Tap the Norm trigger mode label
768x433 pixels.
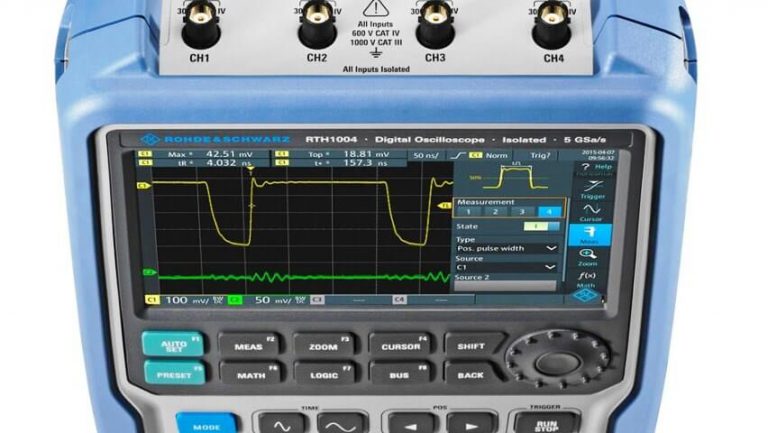click(496, 155)
